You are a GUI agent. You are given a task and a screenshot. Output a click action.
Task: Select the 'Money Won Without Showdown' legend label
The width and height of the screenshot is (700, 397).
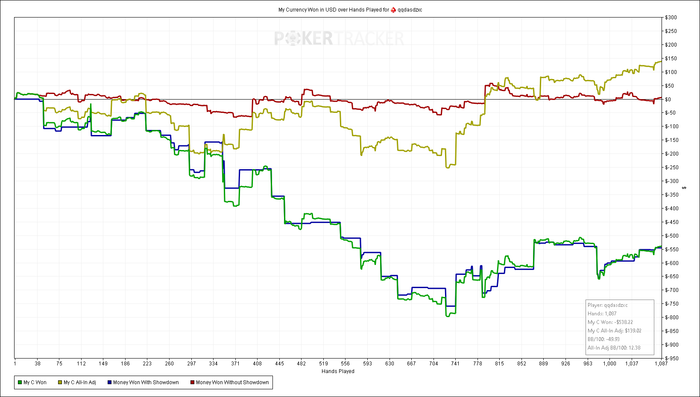232,382
